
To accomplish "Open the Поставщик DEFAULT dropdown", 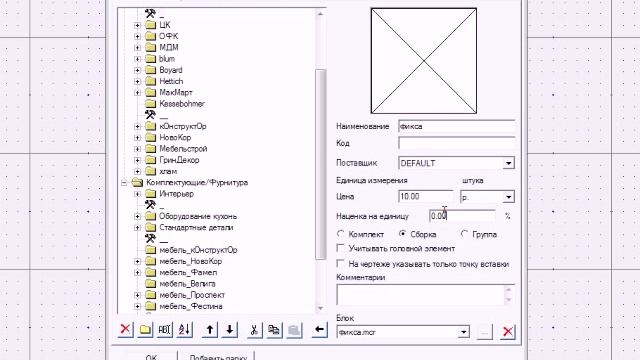I will point(509,163).
